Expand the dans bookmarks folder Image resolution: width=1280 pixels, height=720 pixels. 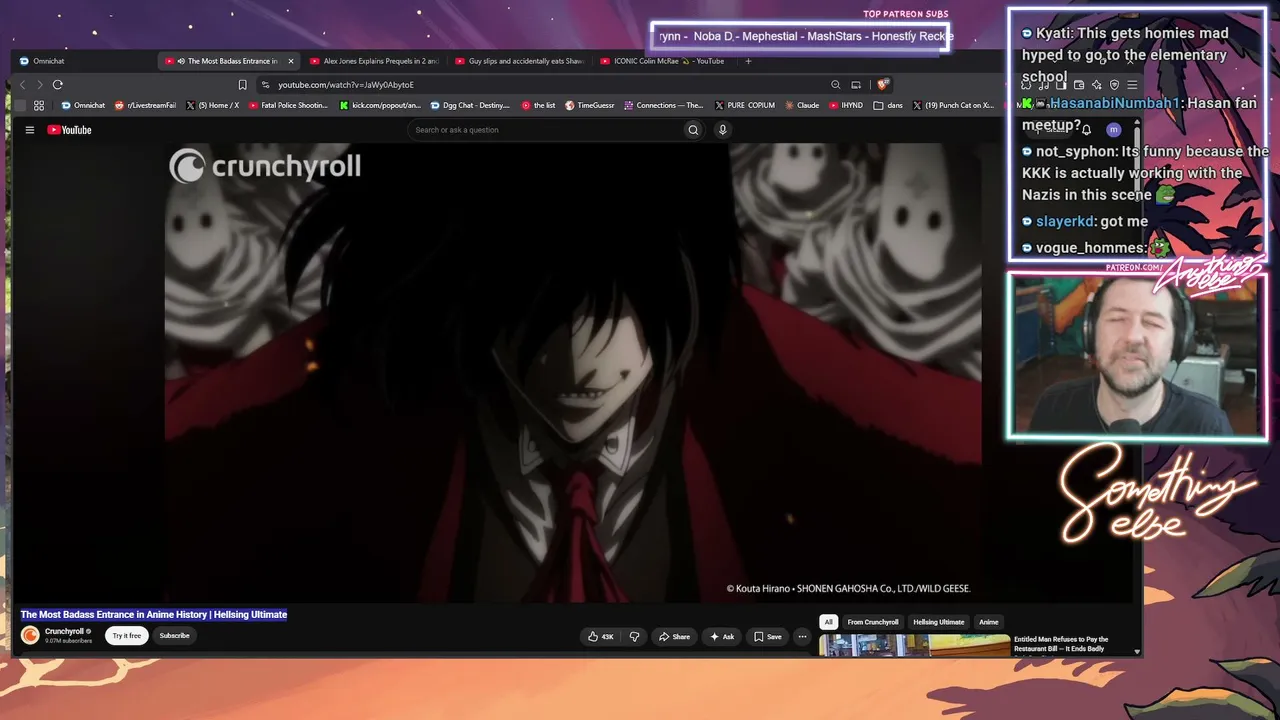(x=887, y=105)
